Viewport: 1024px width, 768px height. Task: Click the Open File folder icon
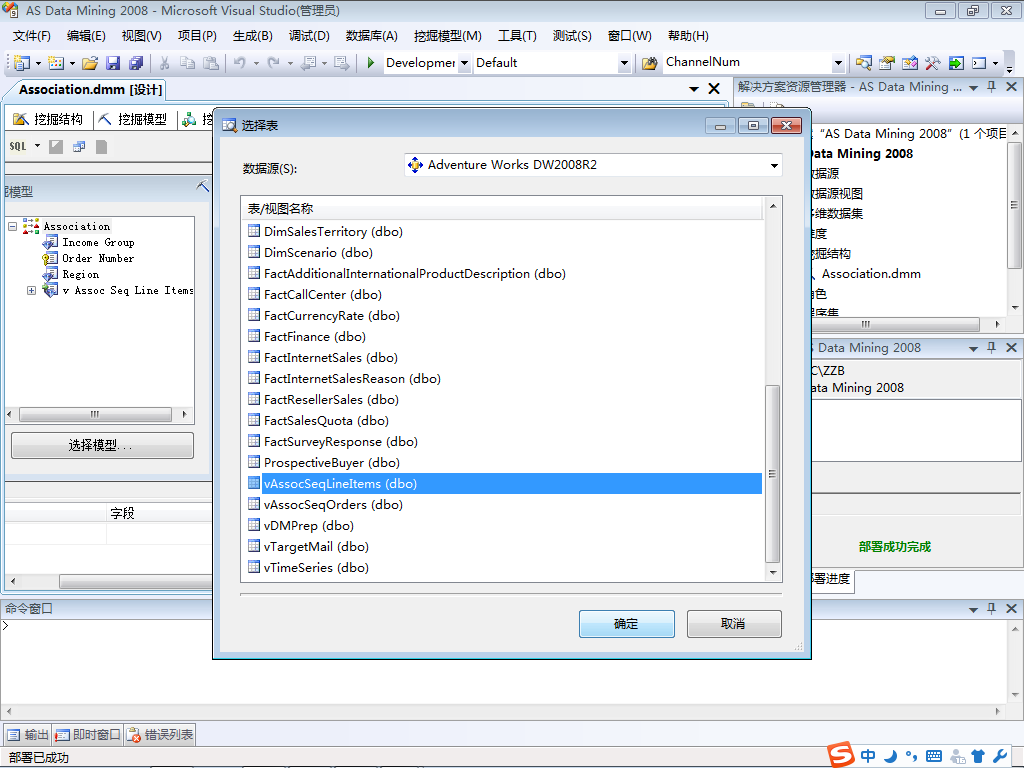(90, 63)
